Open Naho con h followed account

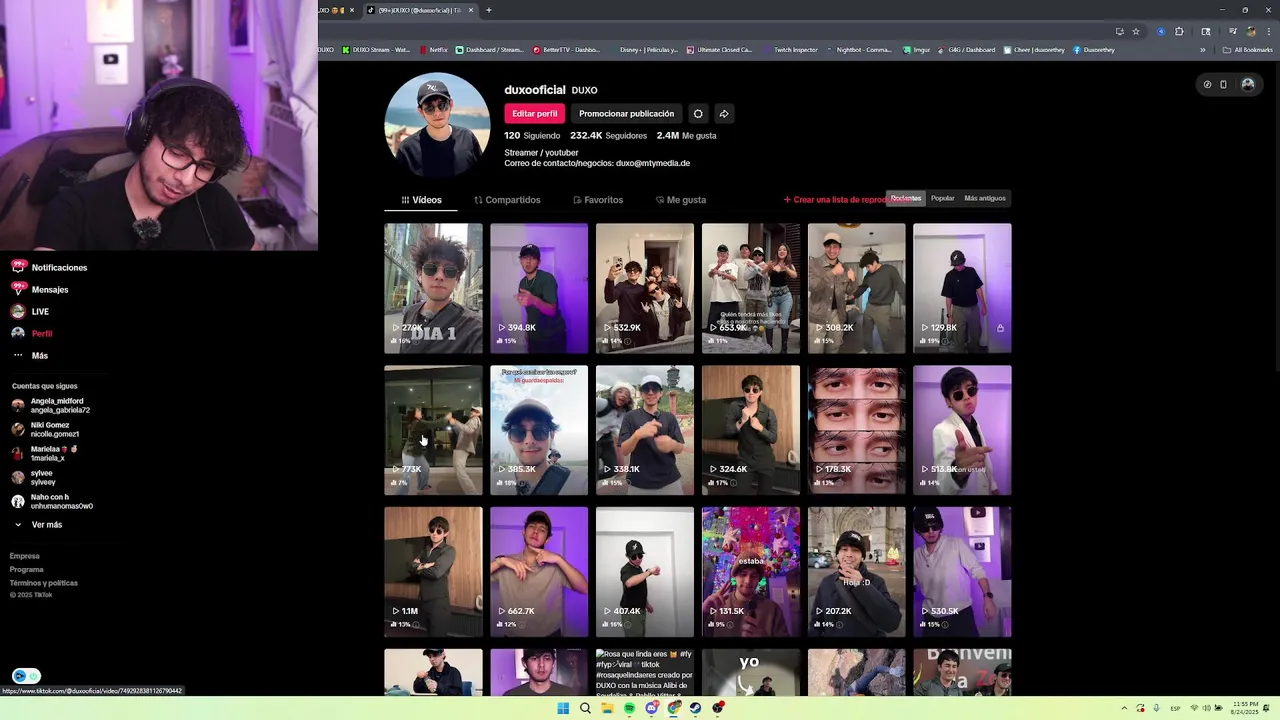click(x=52, y=502)
